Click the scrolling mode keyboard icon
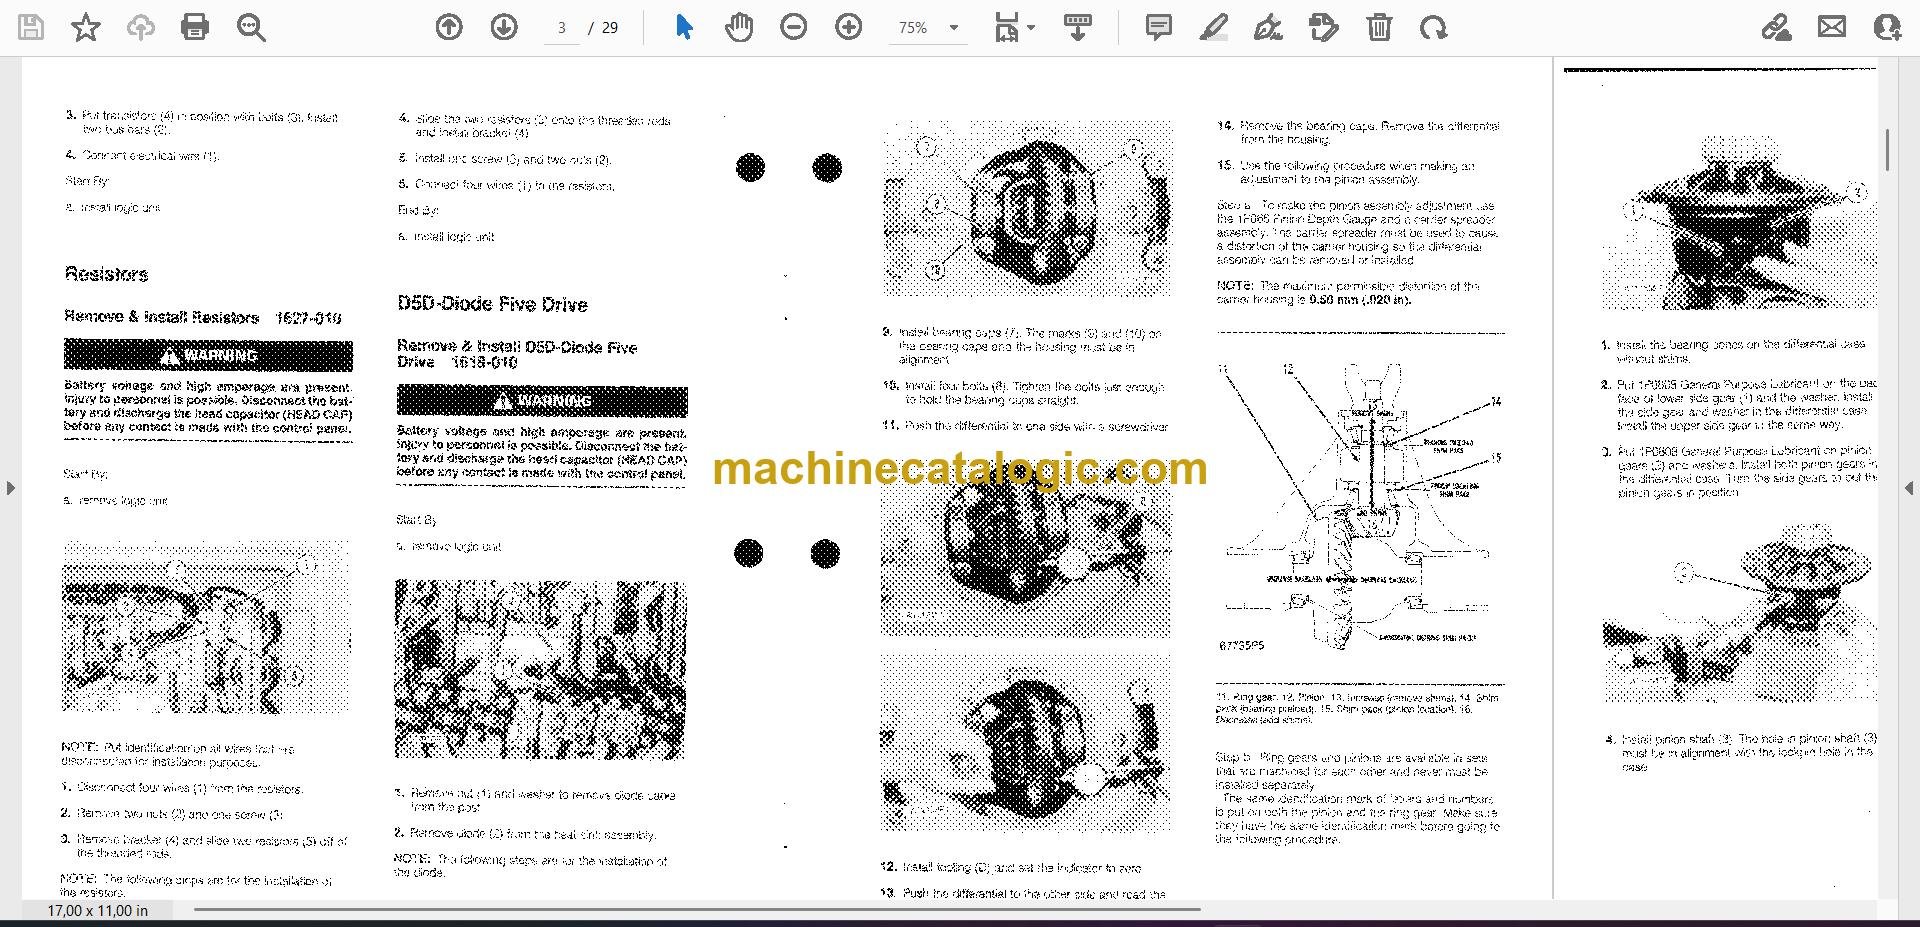The width and height of the screenshot is (1920, 927). point(1078,28)
